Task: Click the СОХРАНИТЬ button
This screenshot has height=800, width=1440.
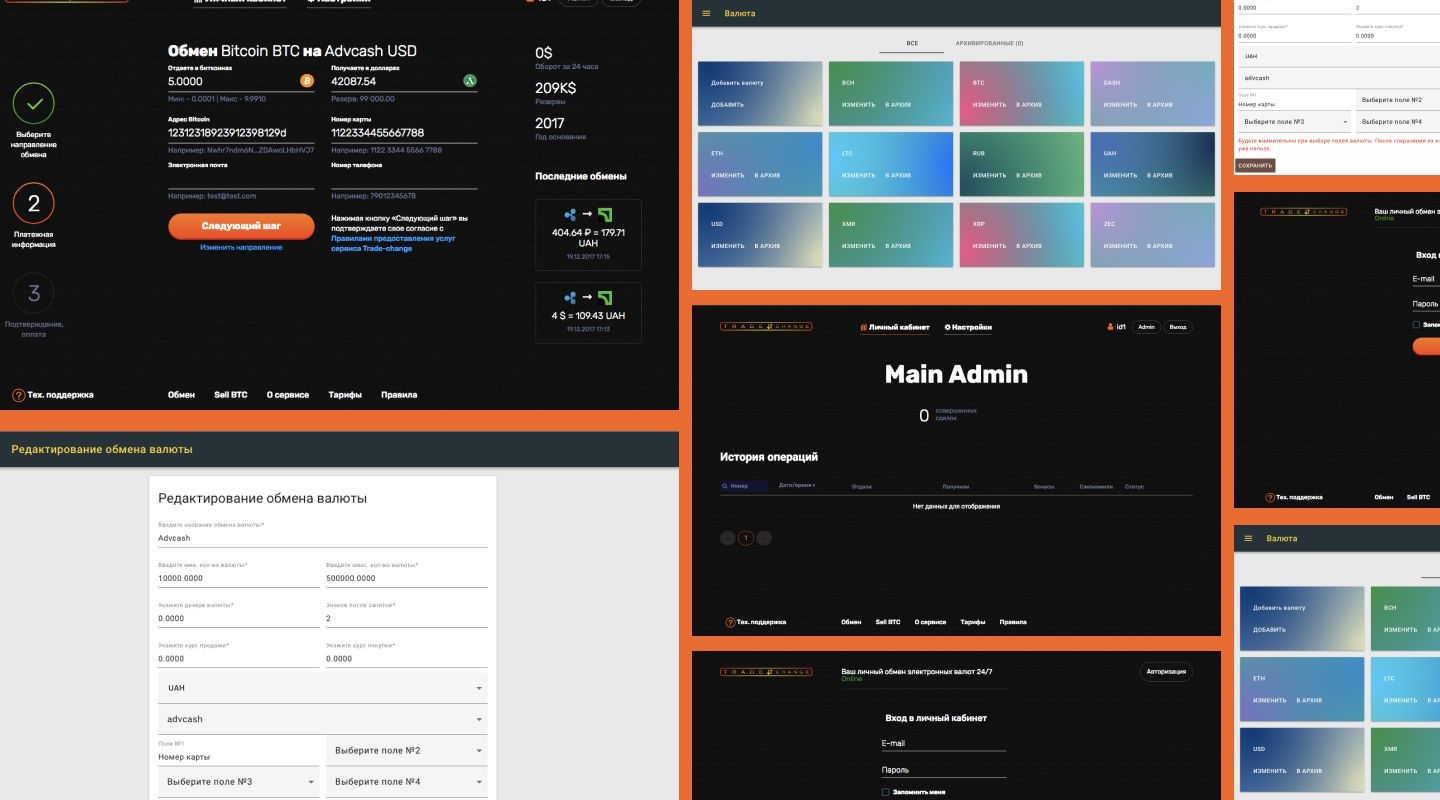Action: pyautogui.click(x=1255, y=165)
